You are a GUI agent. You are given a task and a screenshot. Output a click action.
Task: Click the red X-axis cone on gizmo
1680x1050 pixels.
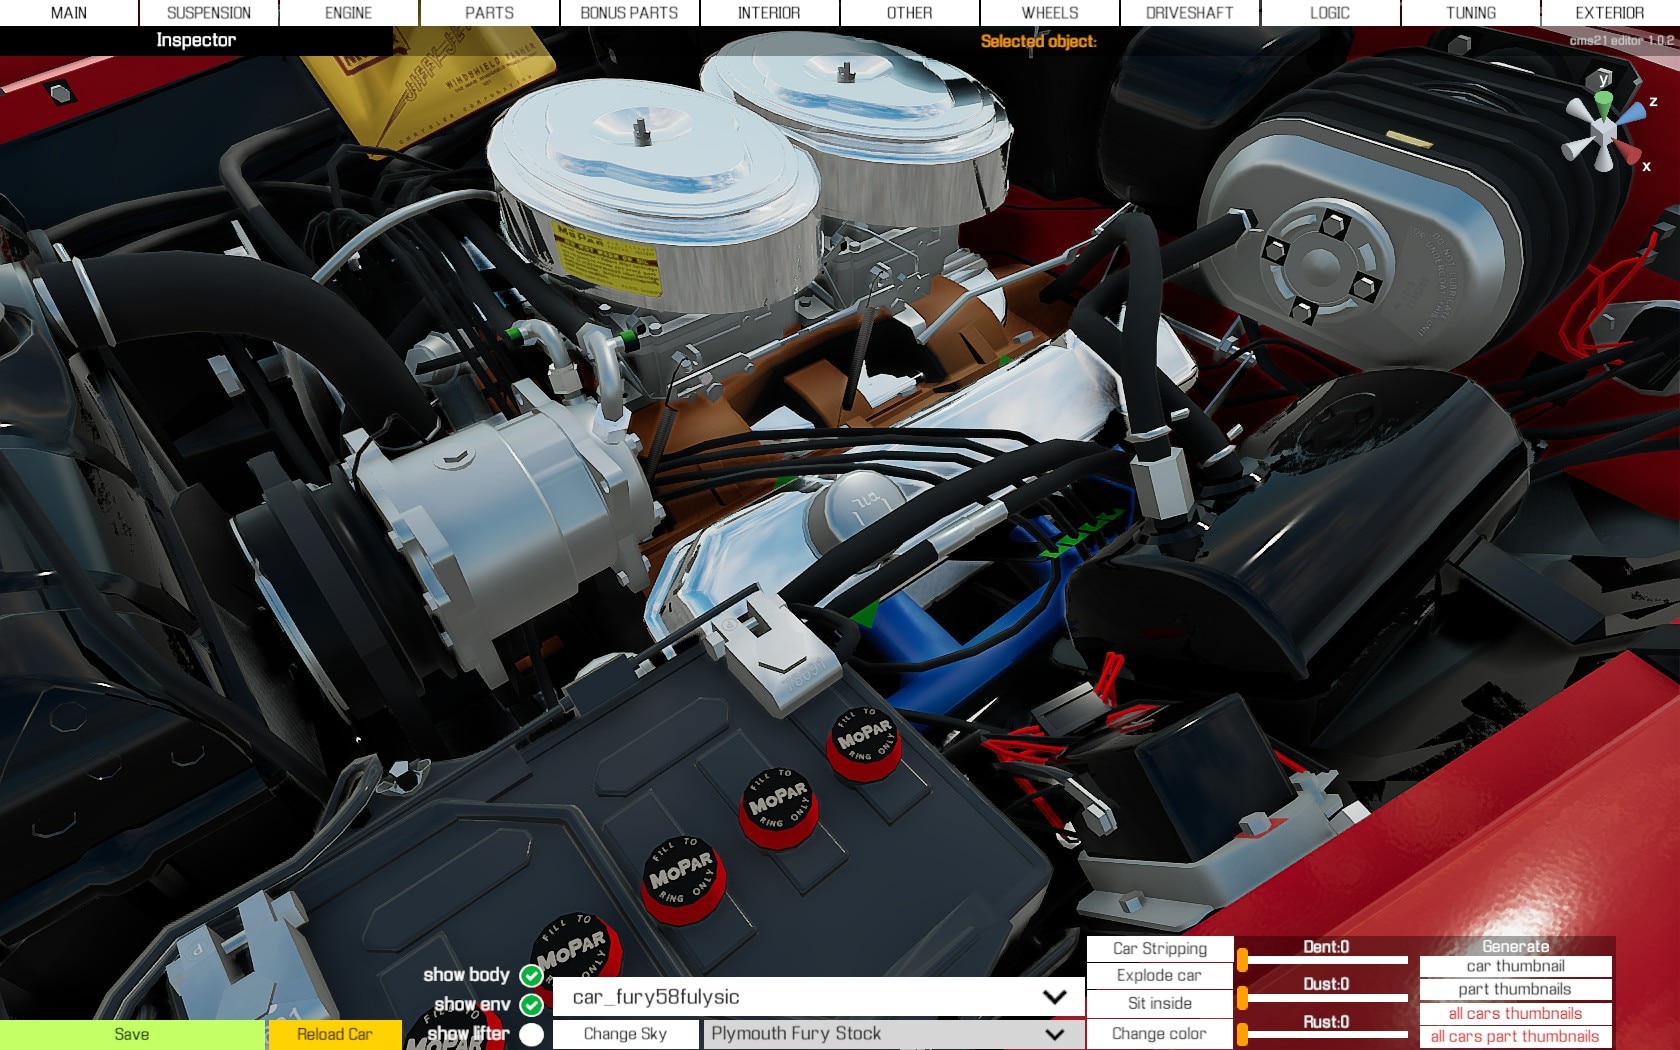pyautogui.click(x=1630, y=154)
